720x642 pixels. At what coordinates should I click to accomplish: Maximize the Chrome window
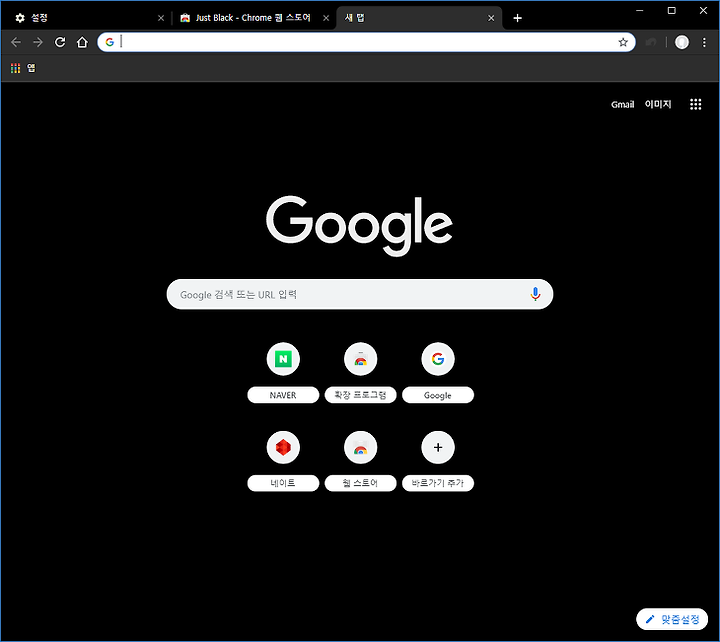click(x=671, y=11)
